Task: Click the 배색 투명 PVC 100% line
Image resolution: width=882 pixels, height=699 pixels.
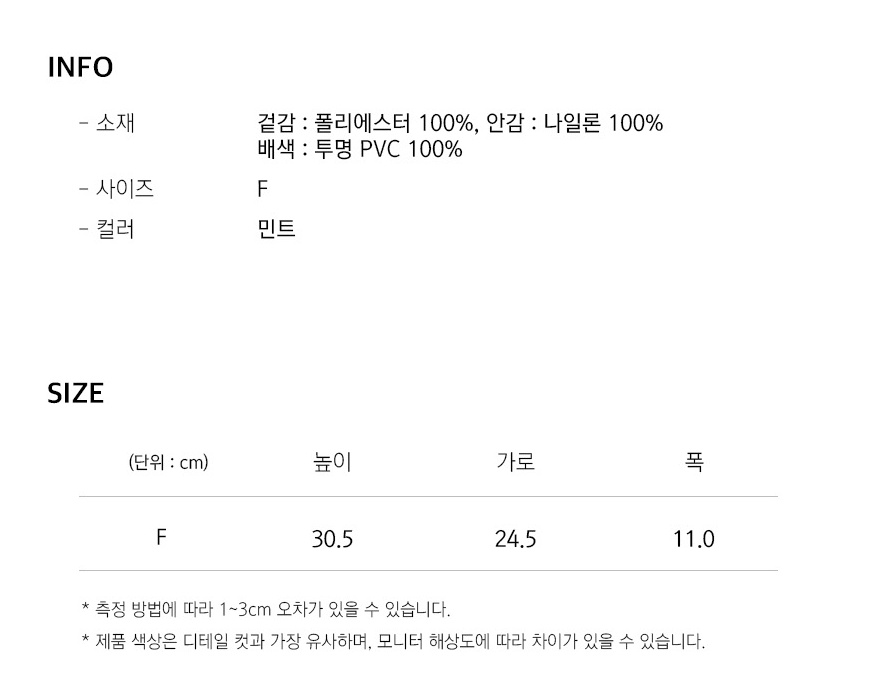Action: [359, 150]
